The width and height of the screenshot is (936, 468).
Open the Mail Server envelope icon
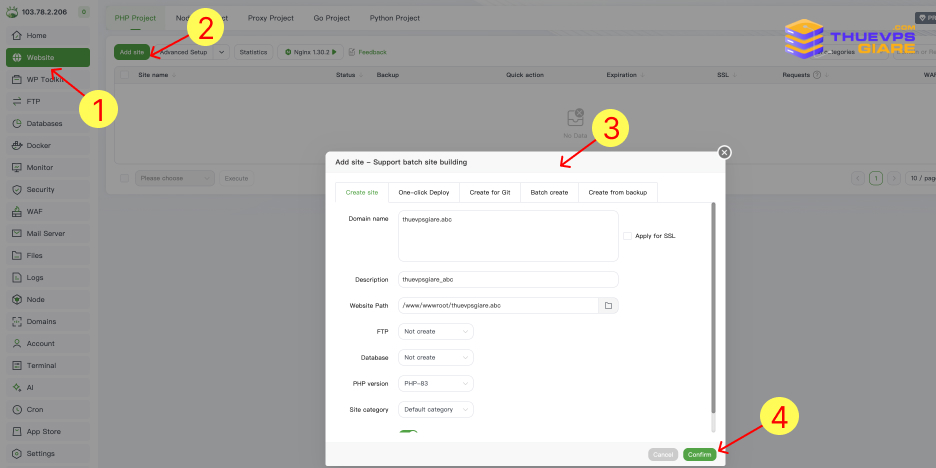tap(17, 233)
